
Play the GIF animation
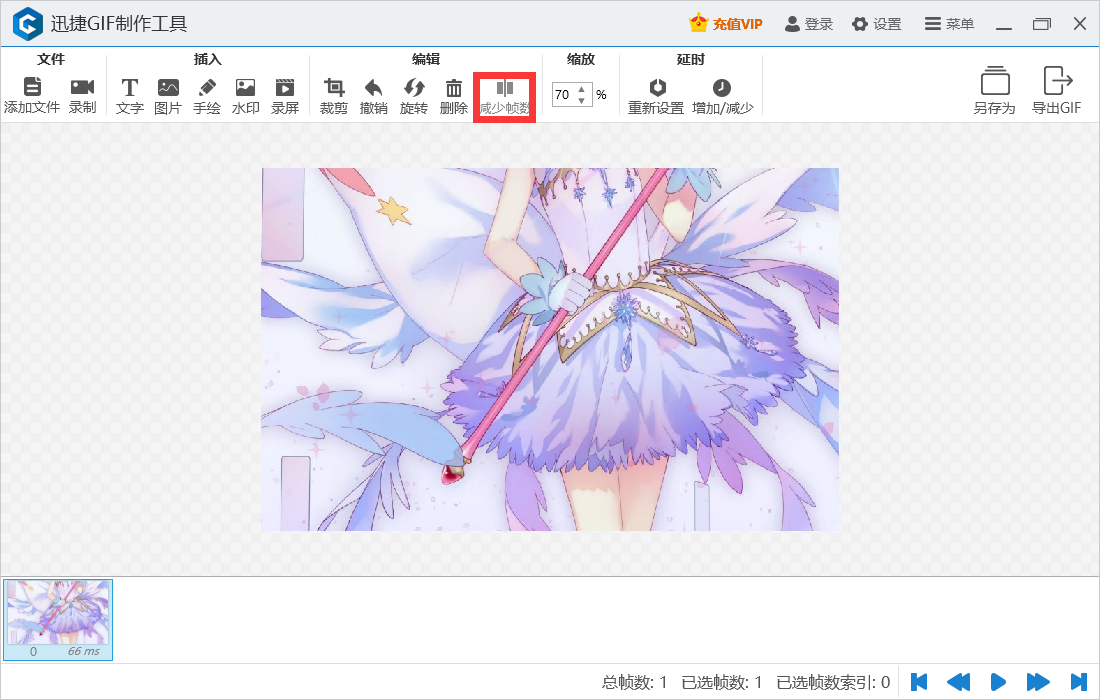[x=998, y=682]
